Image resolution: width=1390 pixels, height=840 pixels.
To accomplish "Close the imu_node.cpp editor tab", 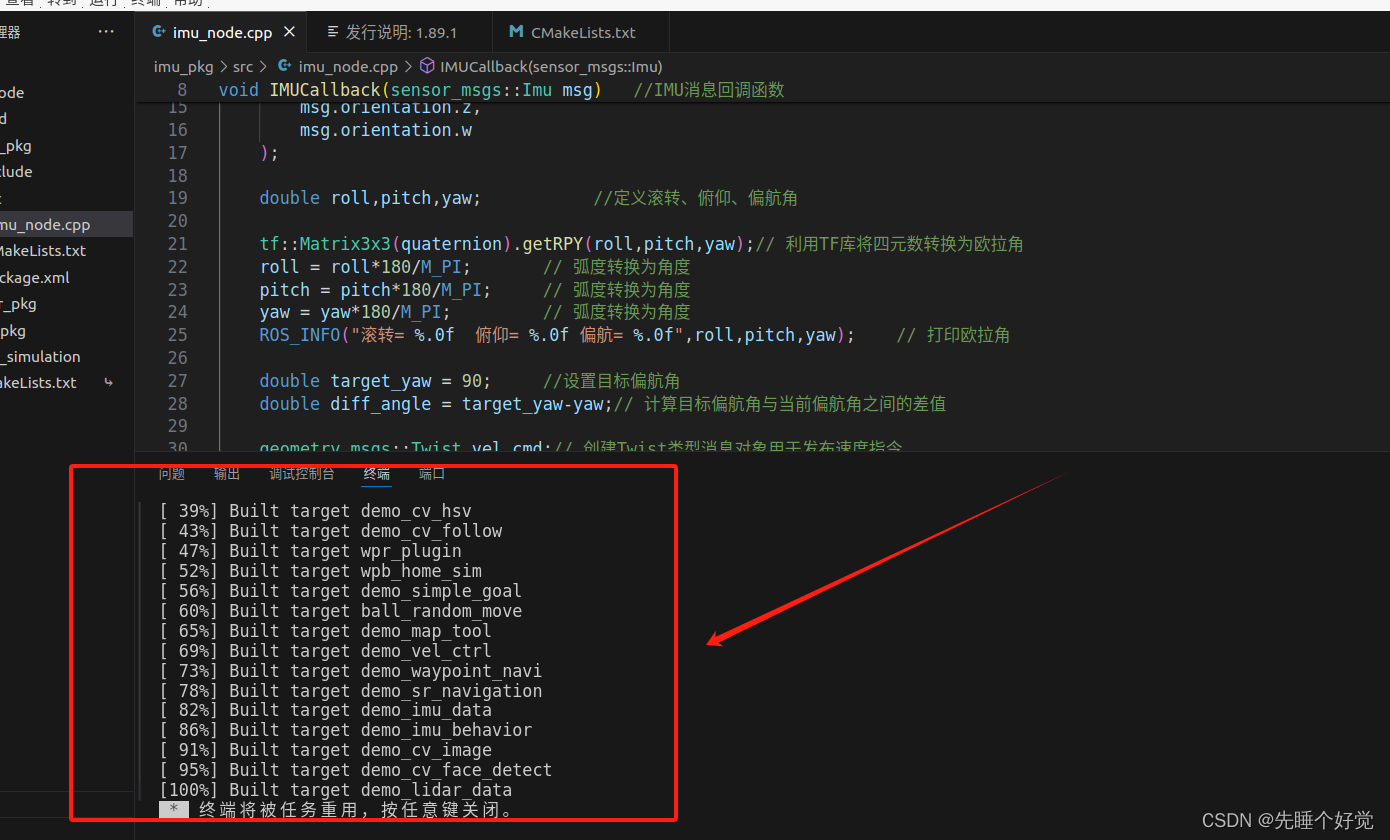I will coord(289,32).
